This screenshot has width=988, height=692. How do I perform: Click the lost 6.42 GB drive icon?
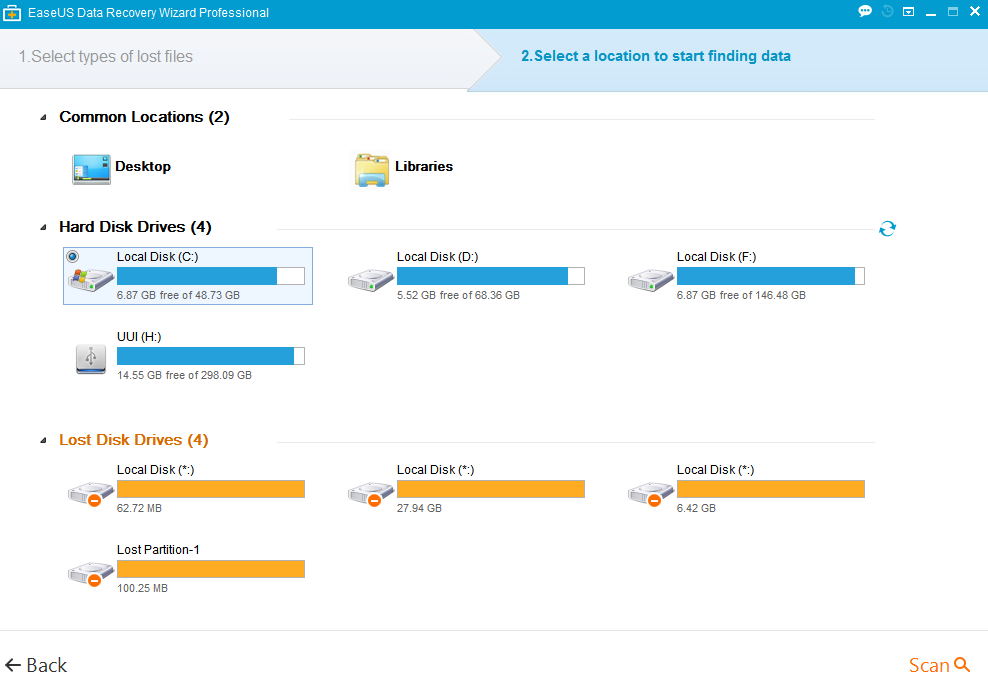click(x=651, y=493)
